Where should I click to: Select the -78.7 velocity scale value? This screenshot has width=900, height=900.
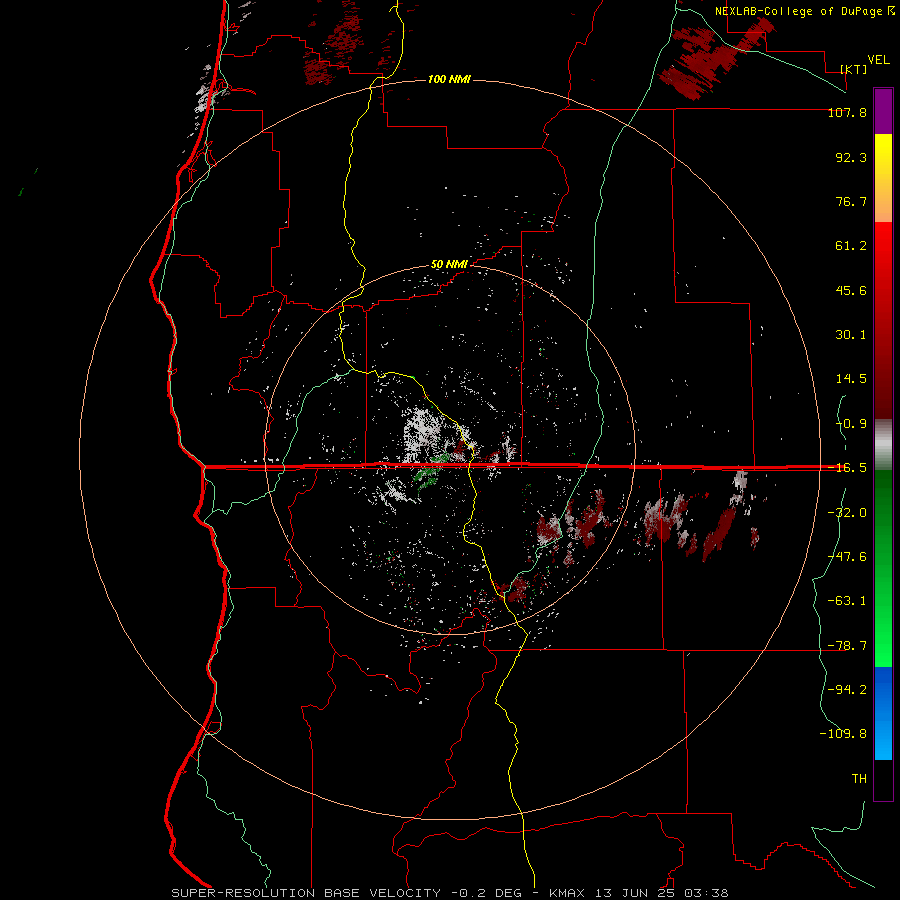click(847, 646)
